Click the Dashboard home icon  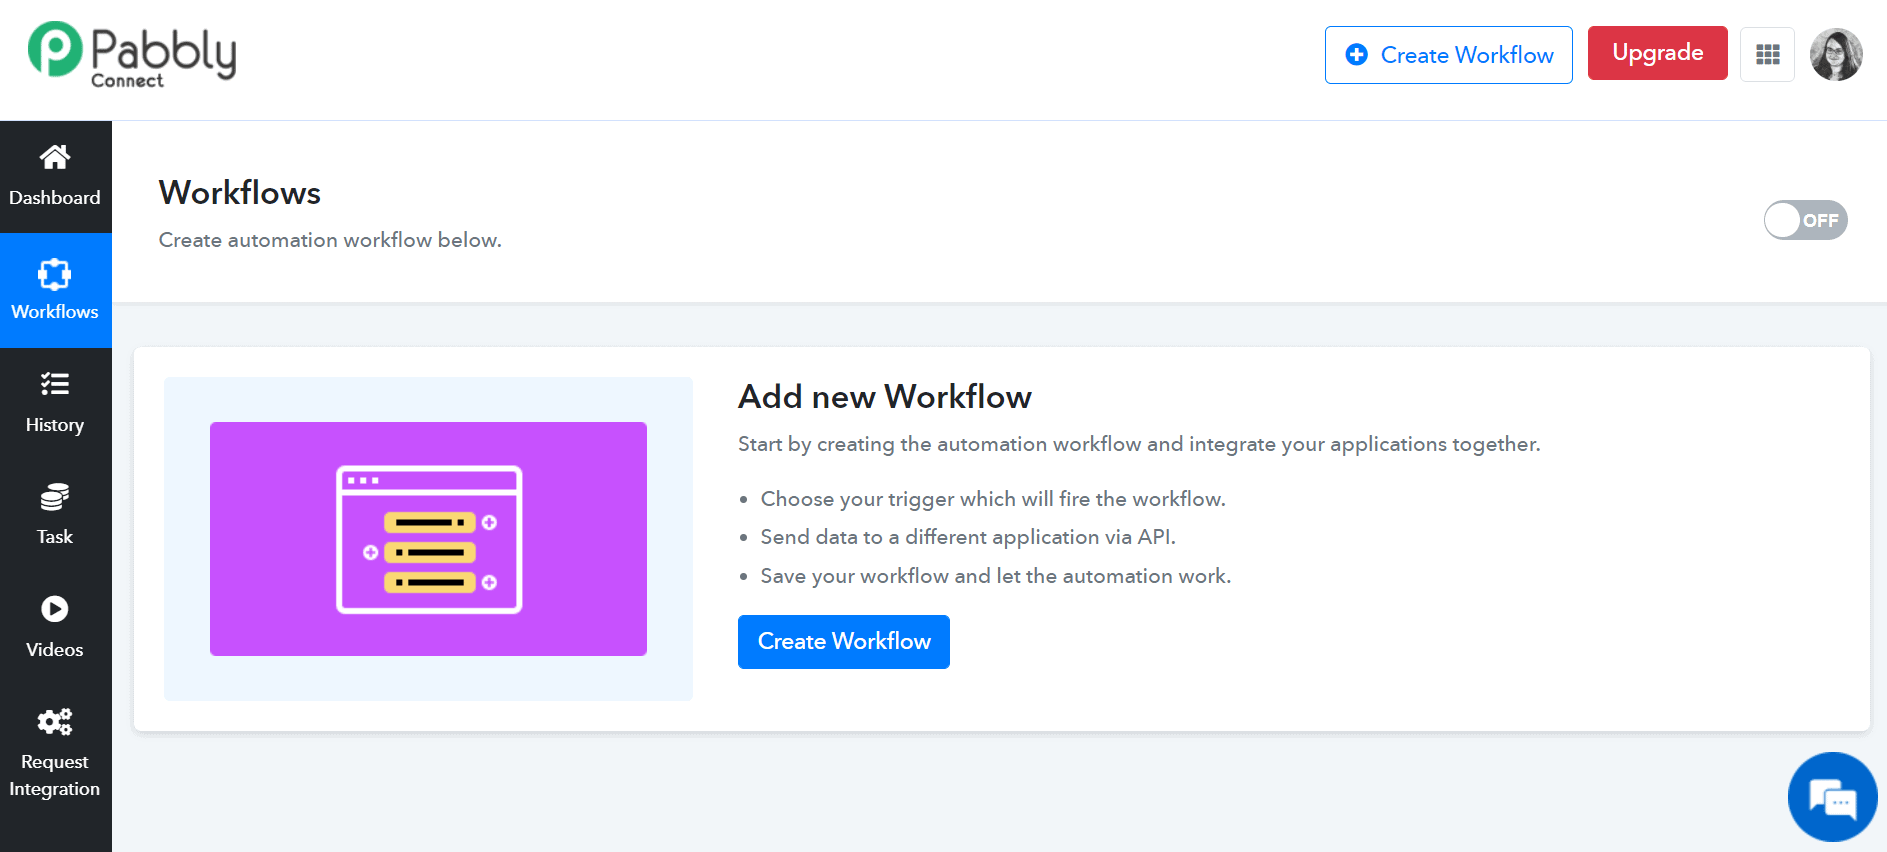(x=55, y=157)
